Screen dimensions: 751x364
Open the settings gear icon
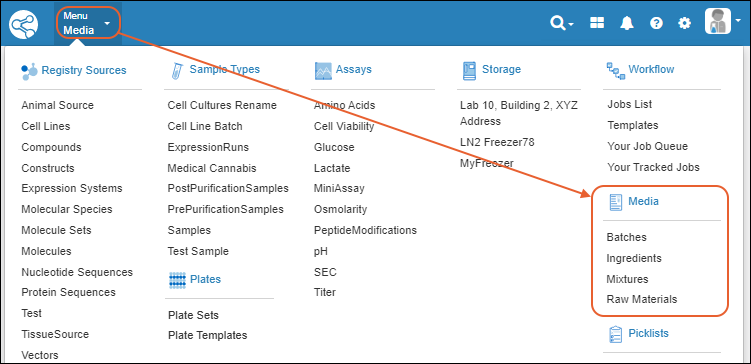(685, 23)
